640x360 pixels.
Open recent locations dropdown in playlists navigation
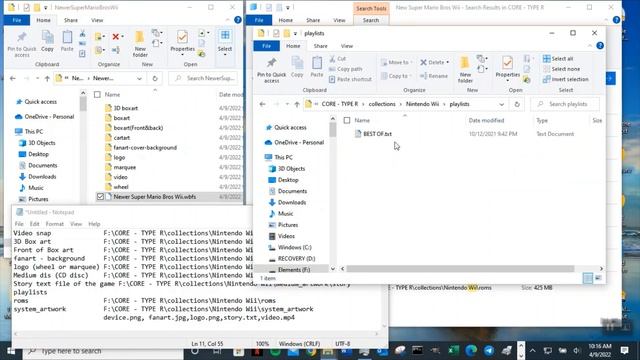coord(287,104)
